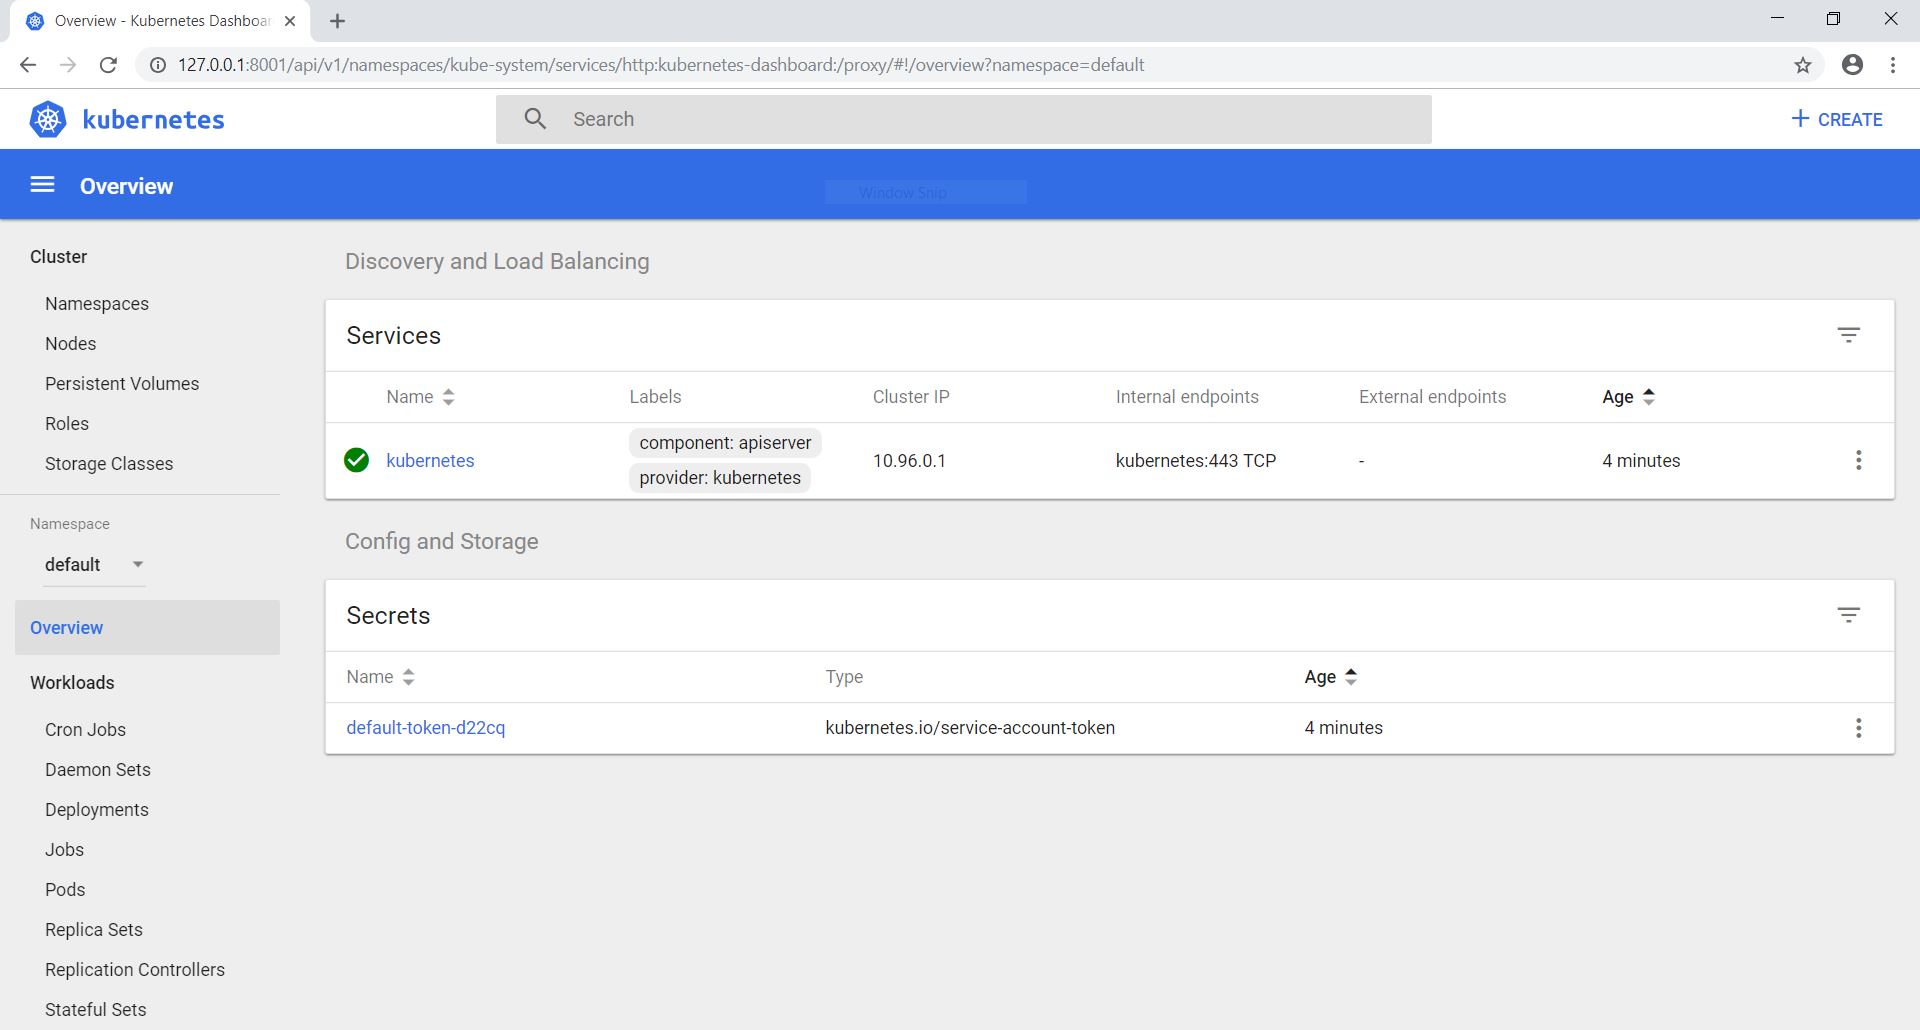Go to Deployments in Workloads
The image size is (1920, 1030).
click(x=96, y=810)
